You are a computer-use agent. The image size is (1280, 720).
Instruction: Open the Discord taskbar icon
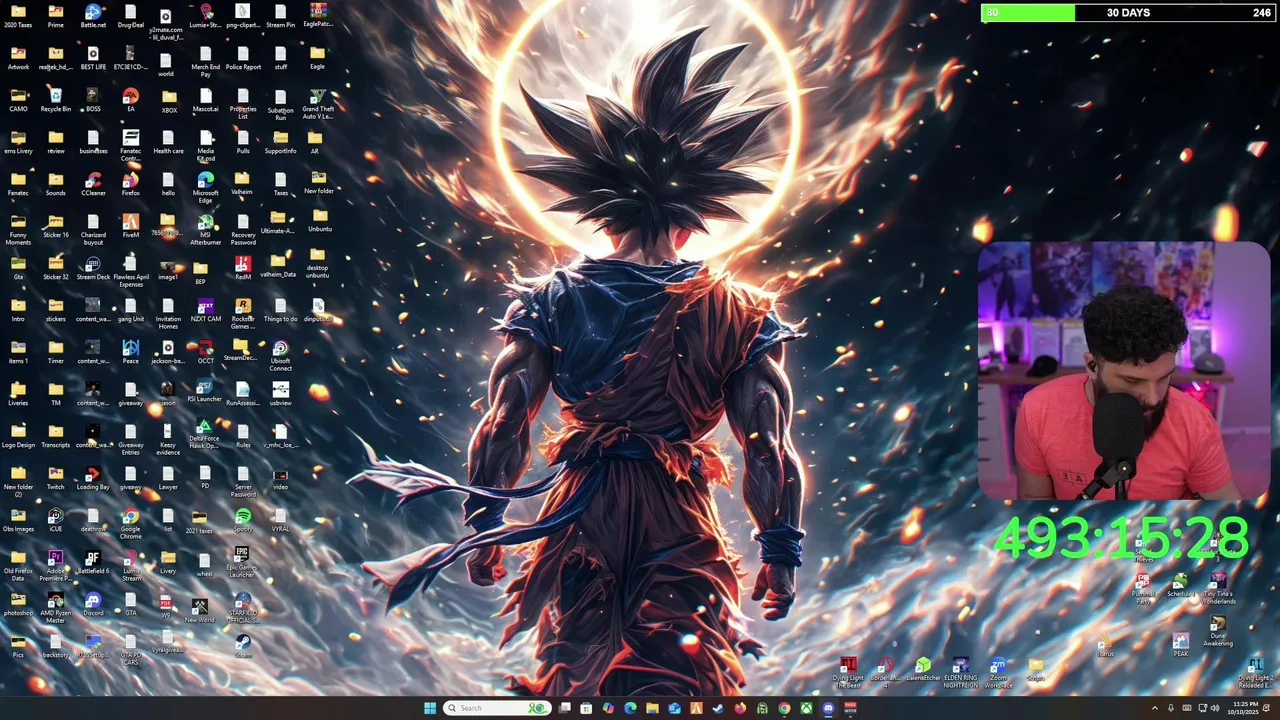pos(828,708)
